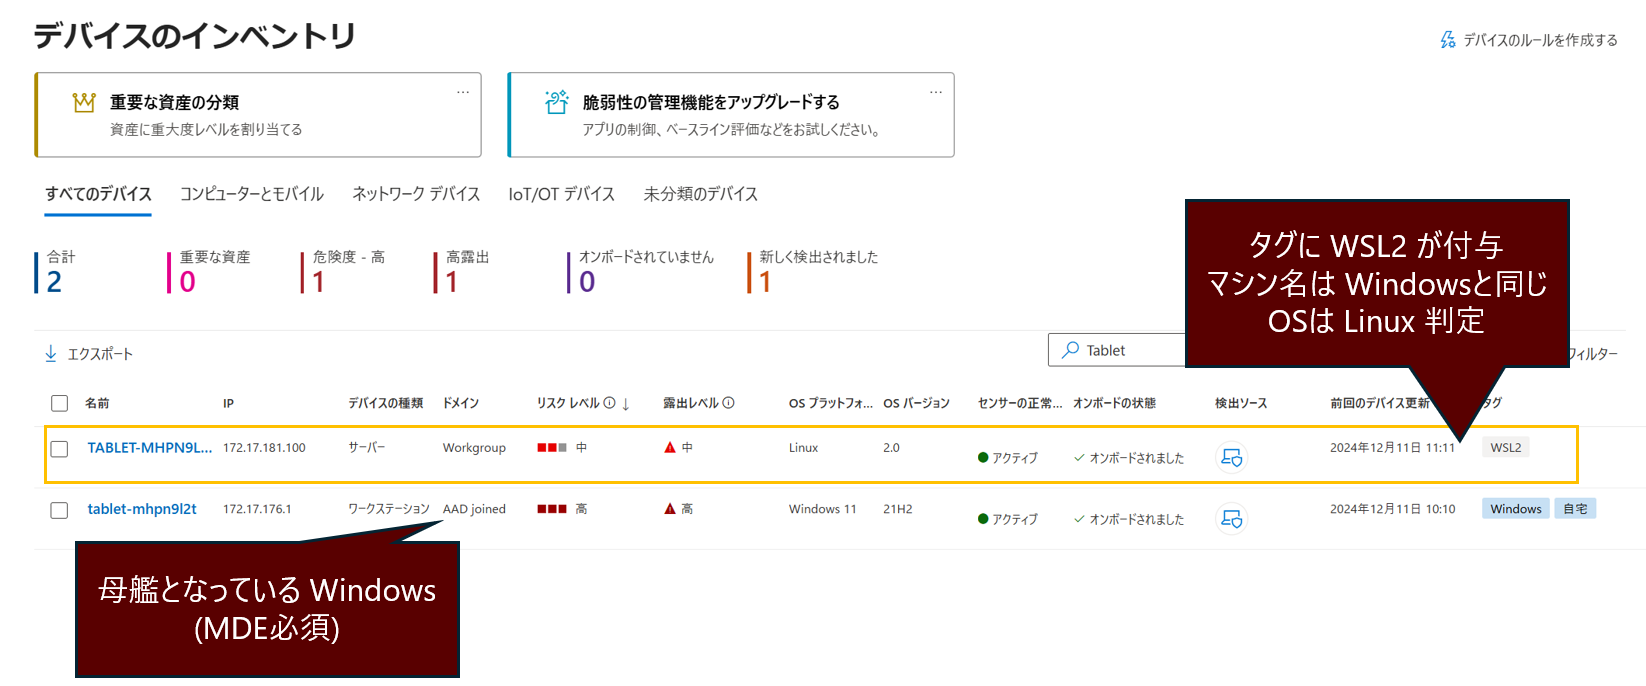Open the 脆弱性の管理機能をアップグレードする card
The image size is (1646, 686).
(x=731, y=115)
